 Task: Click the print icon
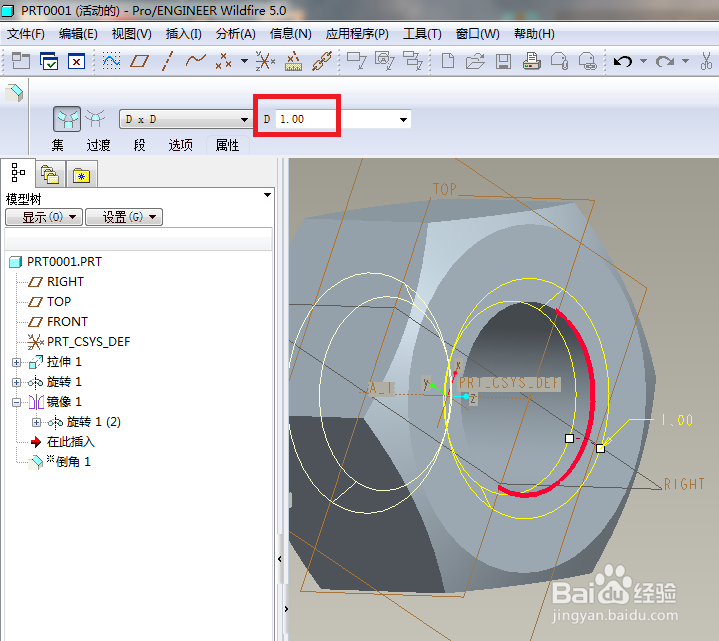coord(531,61)
